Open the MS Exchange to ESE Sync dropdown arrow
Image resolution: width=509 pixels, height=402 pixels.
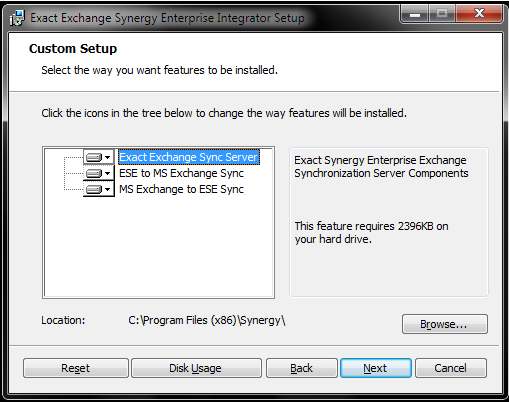(x=107, y=189)
